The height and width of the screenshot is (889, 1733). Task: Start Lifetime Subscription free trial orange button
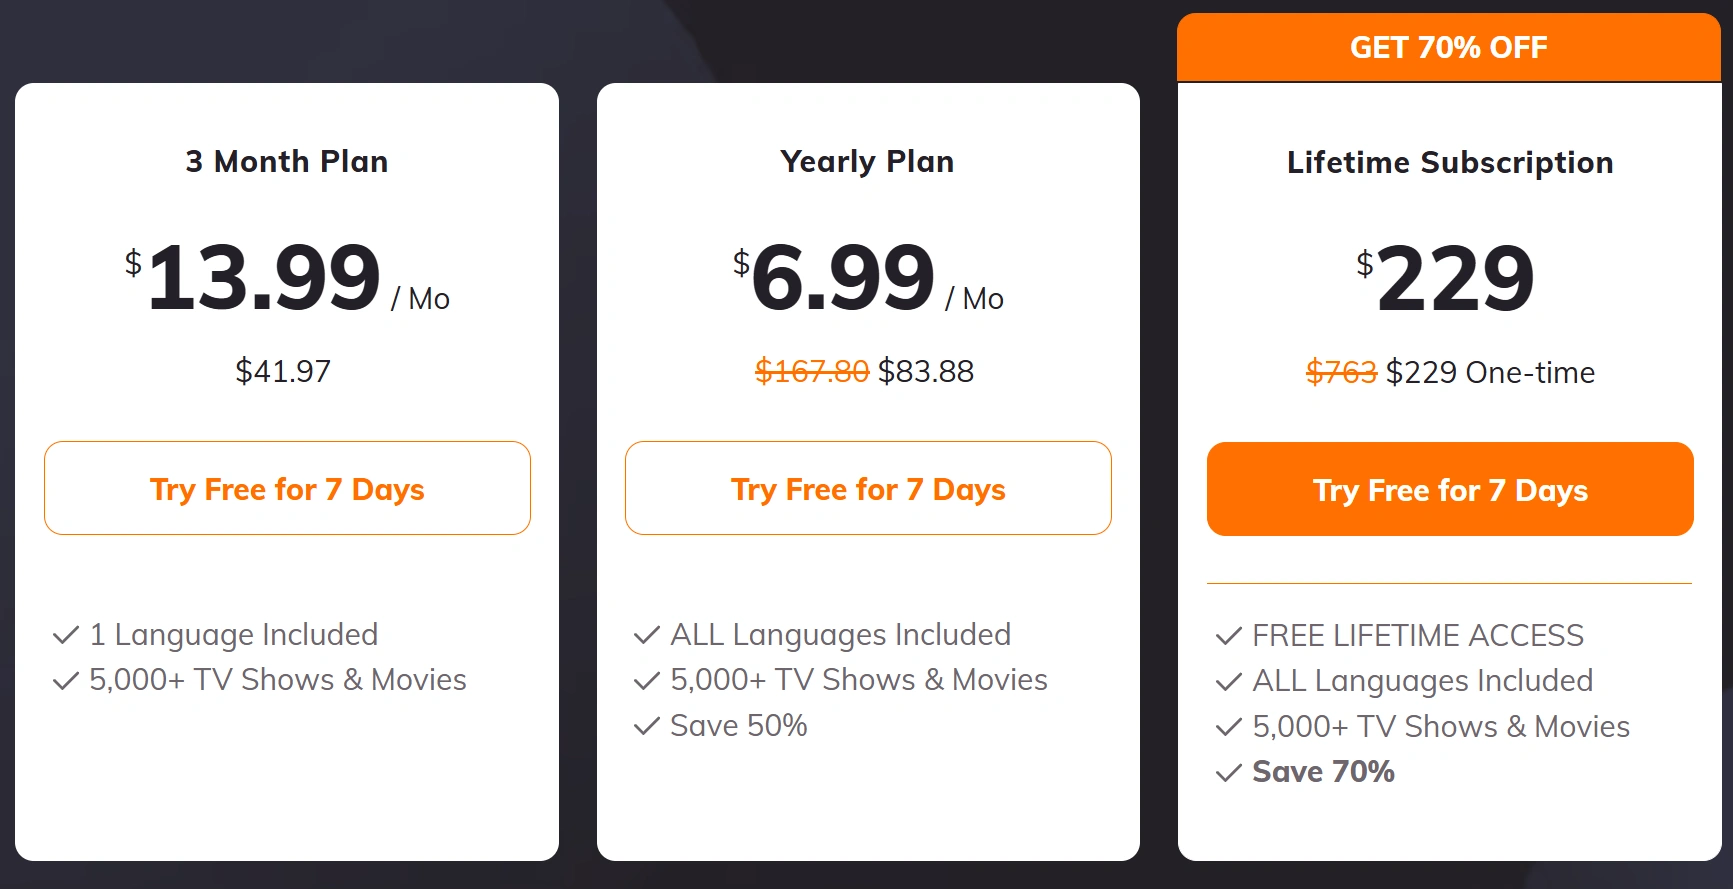[x=1450, y=490]
